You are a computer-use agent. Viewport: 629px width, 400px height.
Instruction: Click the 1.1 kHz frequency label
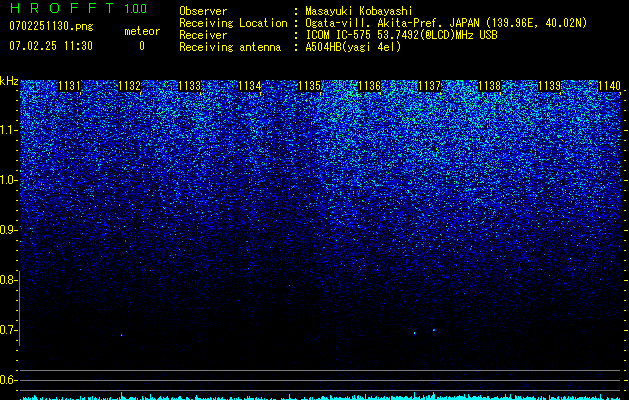[x=8, y=130]
